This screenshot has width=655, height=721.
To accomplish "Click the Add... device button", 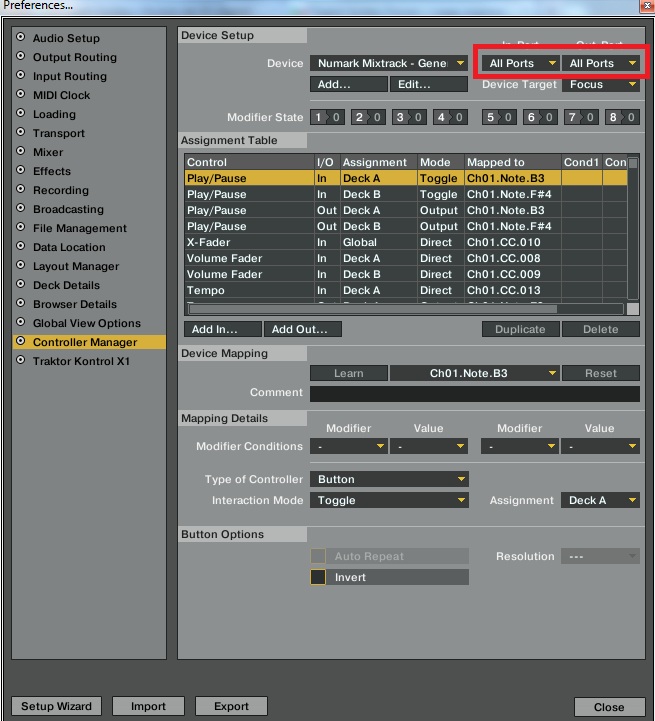I will click(x=349, y=85).
